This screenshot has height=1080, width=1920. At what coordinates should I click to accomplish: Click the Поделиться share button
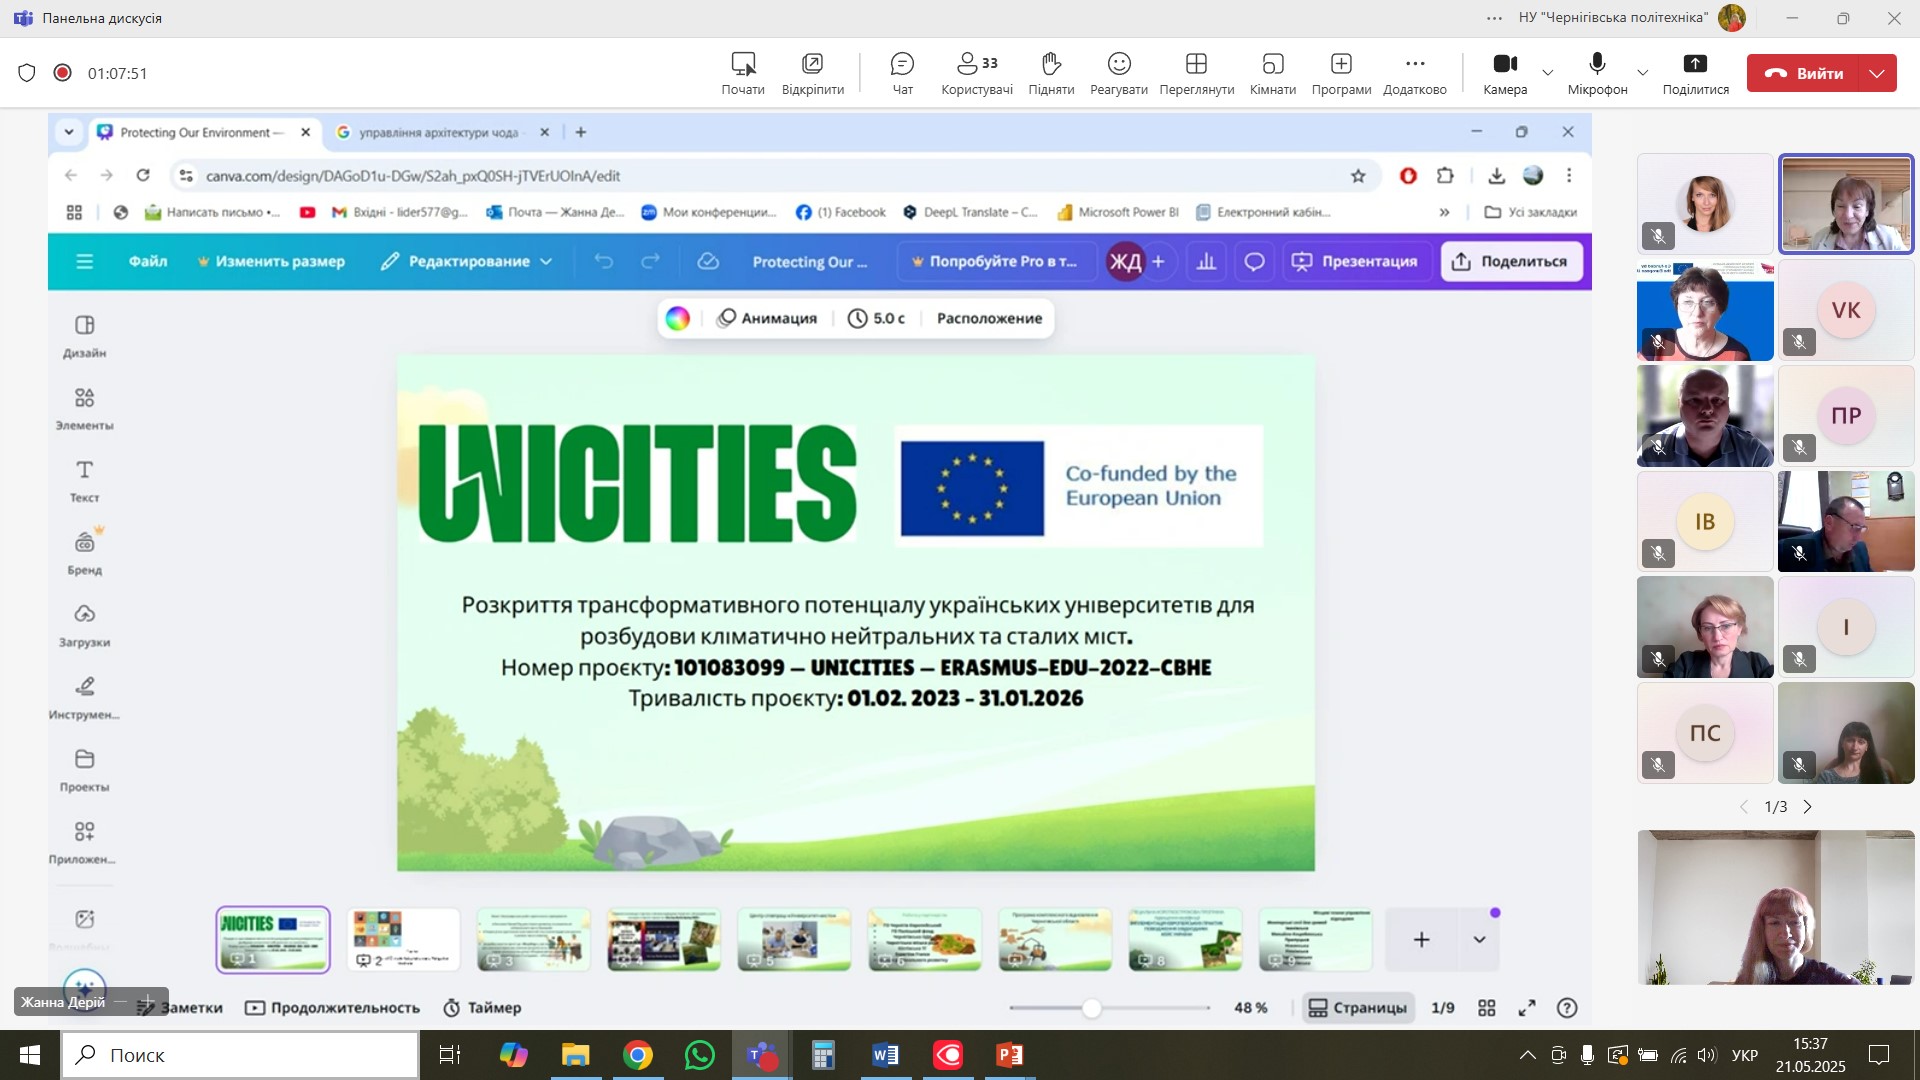point(1510,262)
